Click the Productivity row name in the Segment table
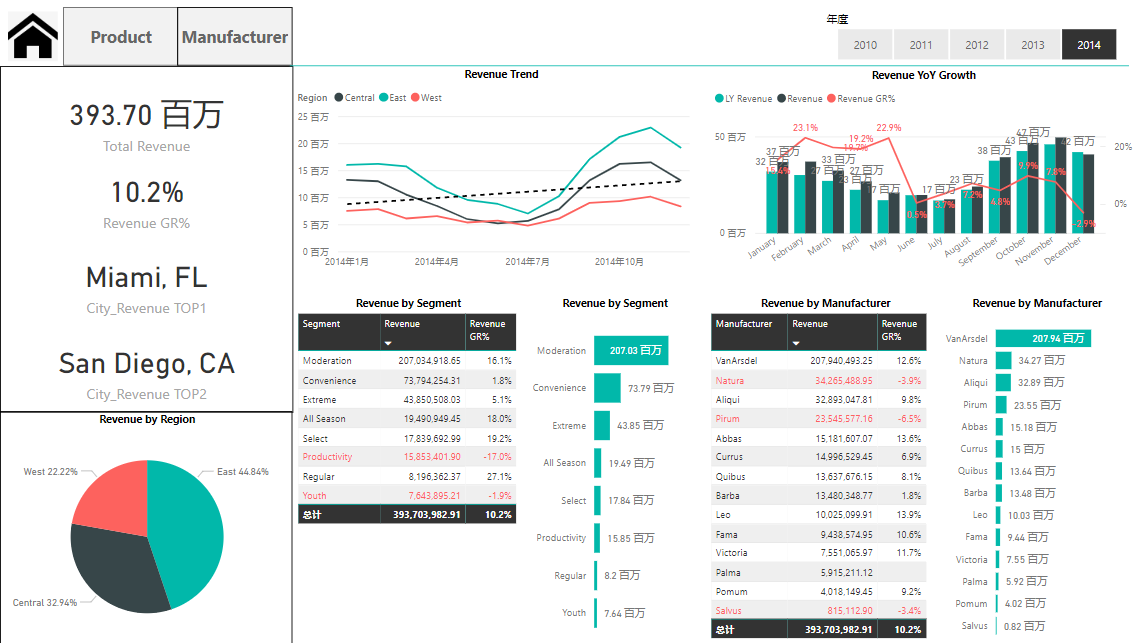 pos(327,456)
